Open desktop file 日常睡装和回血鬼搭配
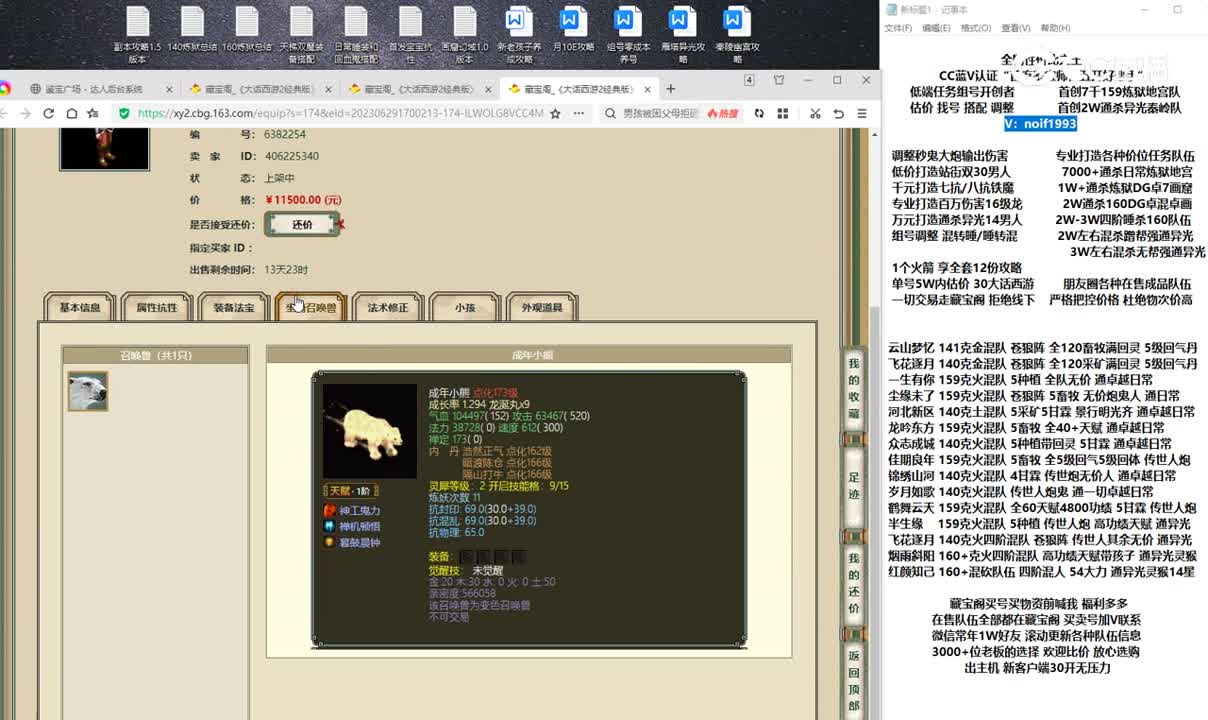Viewport: 1208px width, 720px height. 356,35
